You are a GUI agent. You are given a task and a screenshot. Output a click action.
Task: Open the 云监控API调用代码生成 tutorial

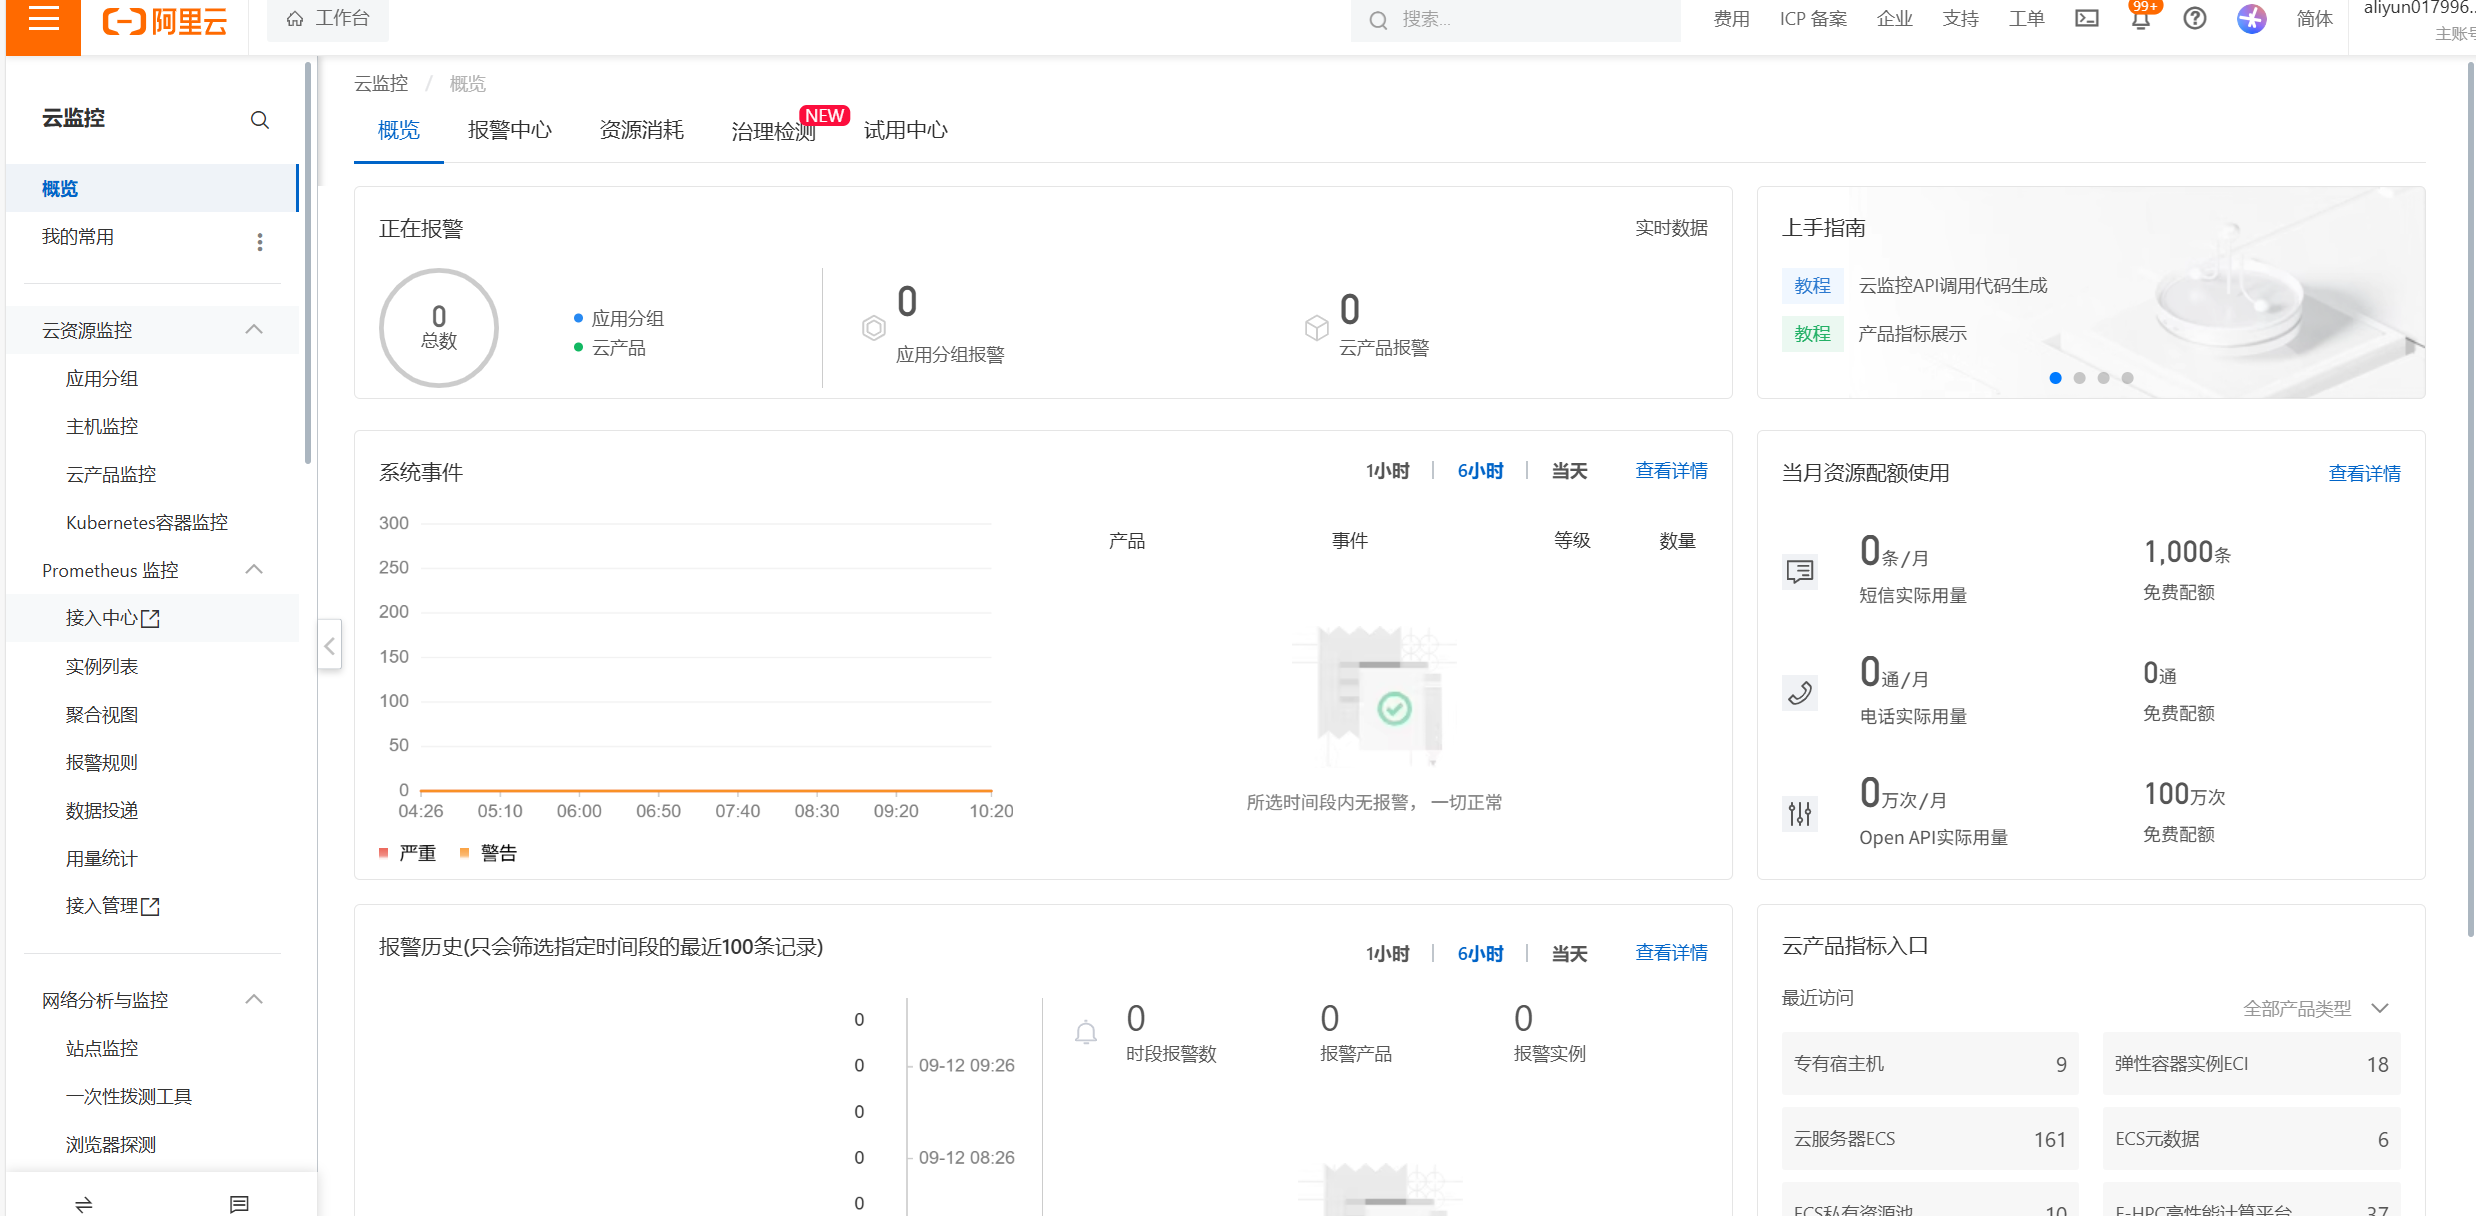click(x=1952, y=286)
